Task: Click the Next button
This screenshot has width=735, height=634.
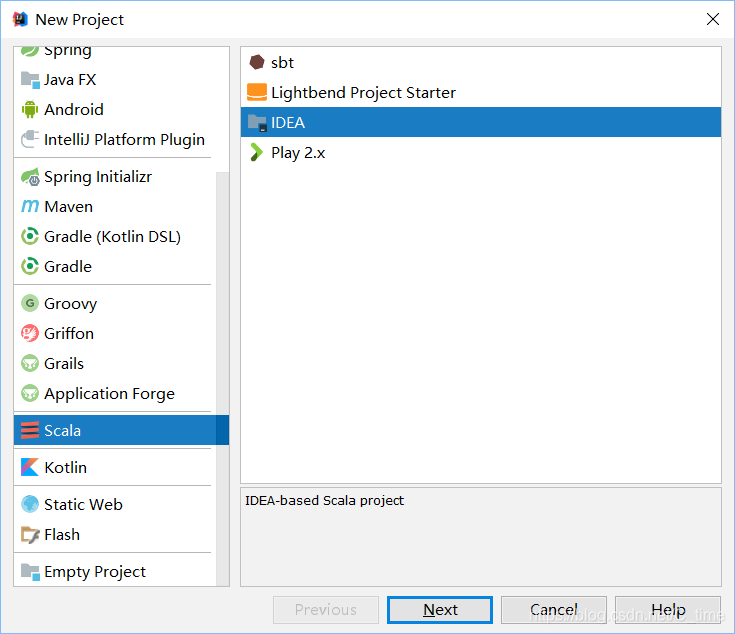Action: [x=440, y=610]
